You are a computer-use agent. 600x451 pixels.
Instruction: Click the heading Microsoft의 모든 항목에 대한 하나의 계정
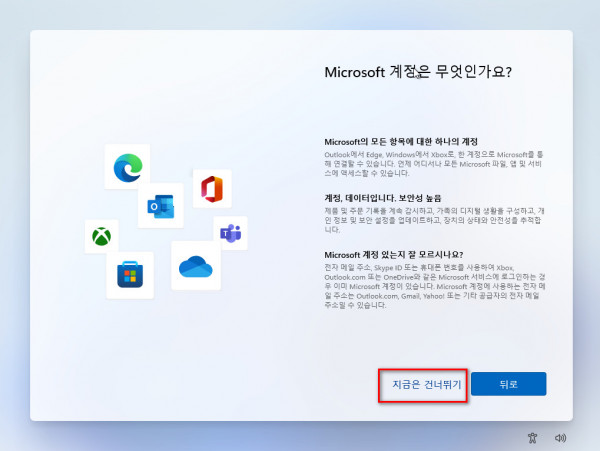pyautogui.click(x=401, y=142)
